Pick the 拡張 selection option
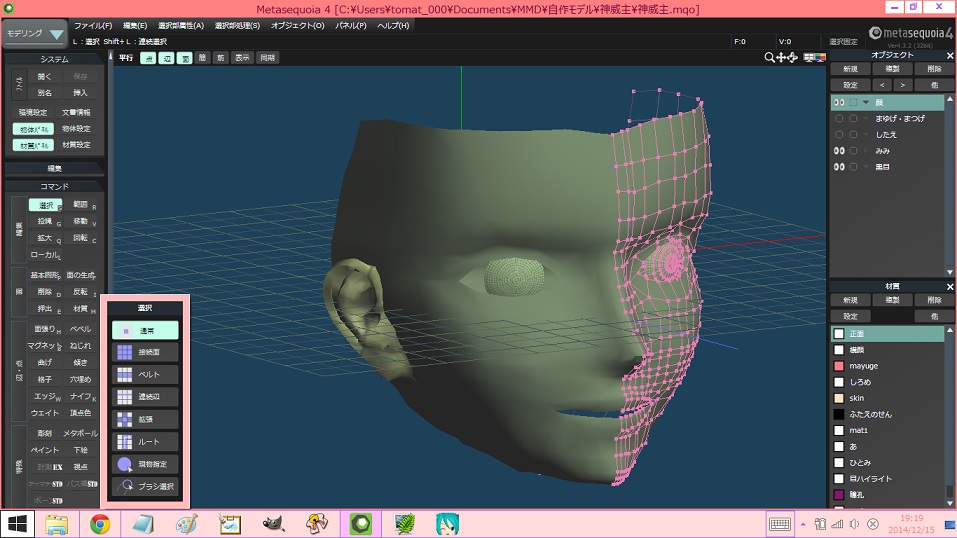The image size is (957, 538). tap(144, 419)
